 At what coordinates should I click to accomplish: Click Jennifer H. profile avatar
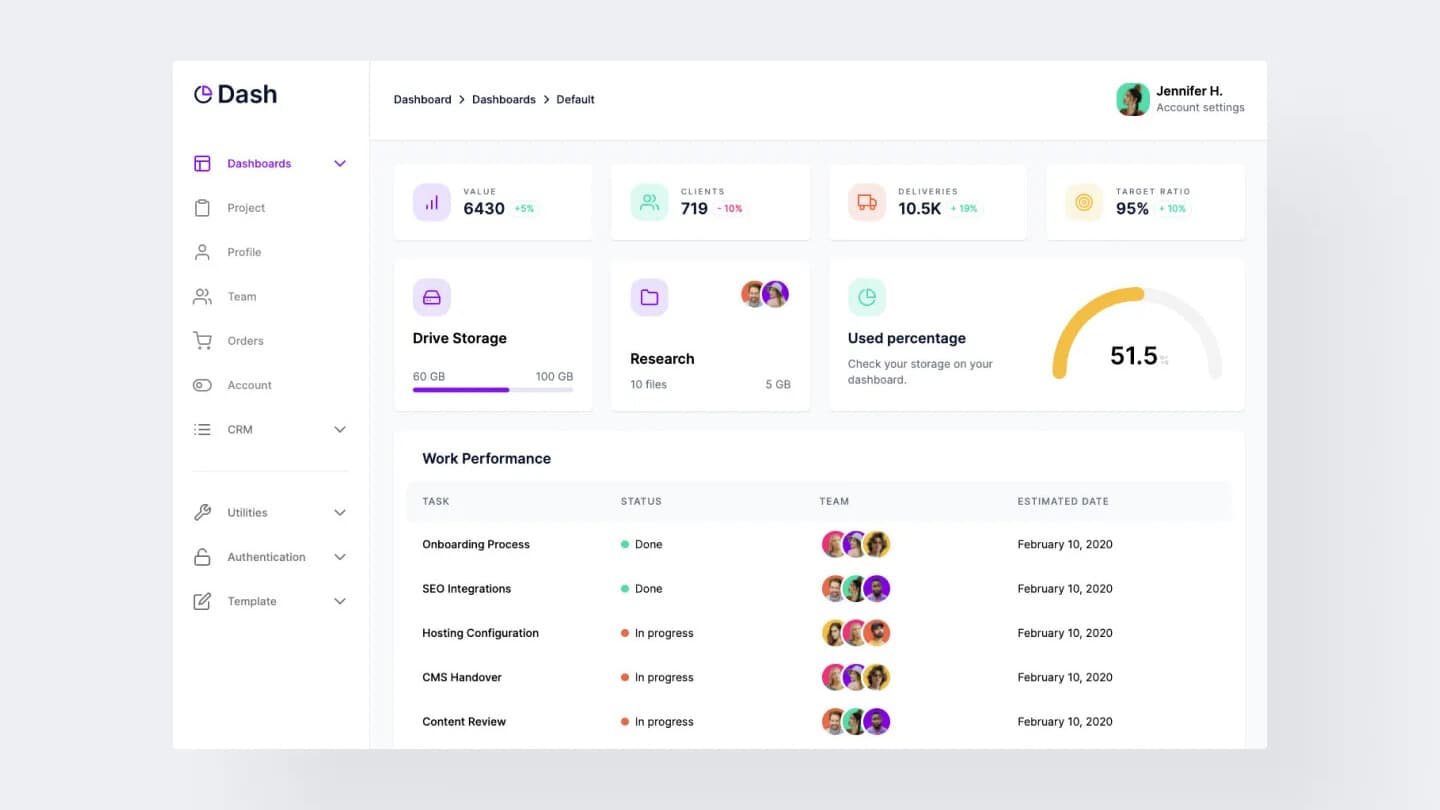pos(1133,99)
